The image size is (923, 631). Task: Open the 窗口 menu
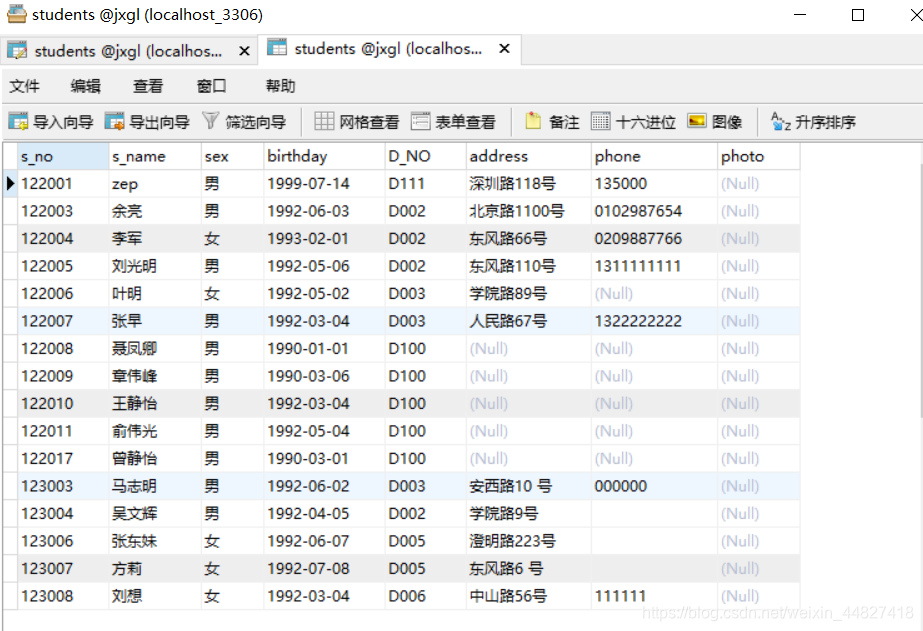pyautogui.click(x=211, y=86)
